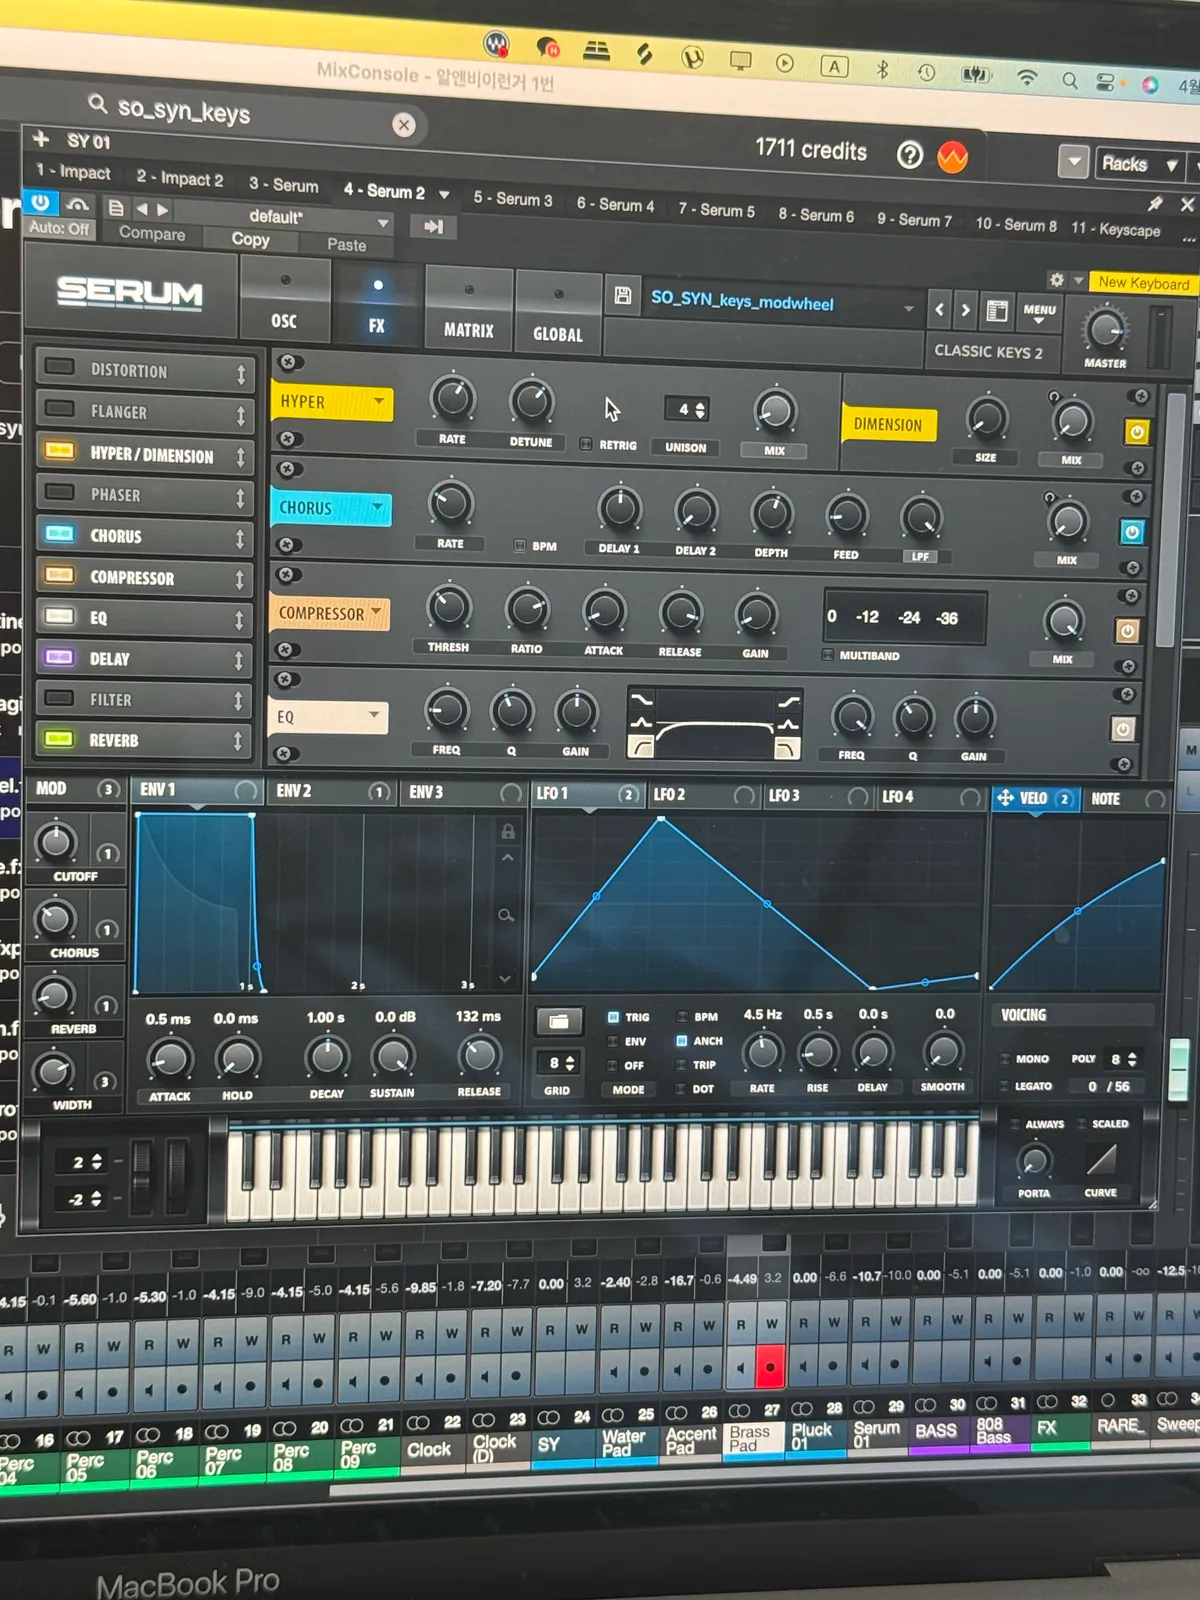Click the Paste button
Image resolution: width=1200 pixels, height=1600 pixels.
tap(346, 244)
